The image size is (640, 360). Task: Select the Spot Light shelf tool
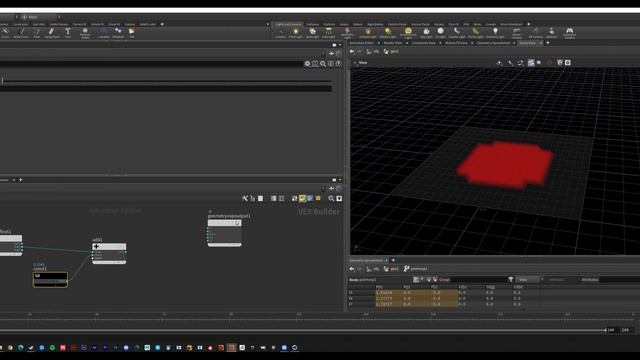click(312, 33)
